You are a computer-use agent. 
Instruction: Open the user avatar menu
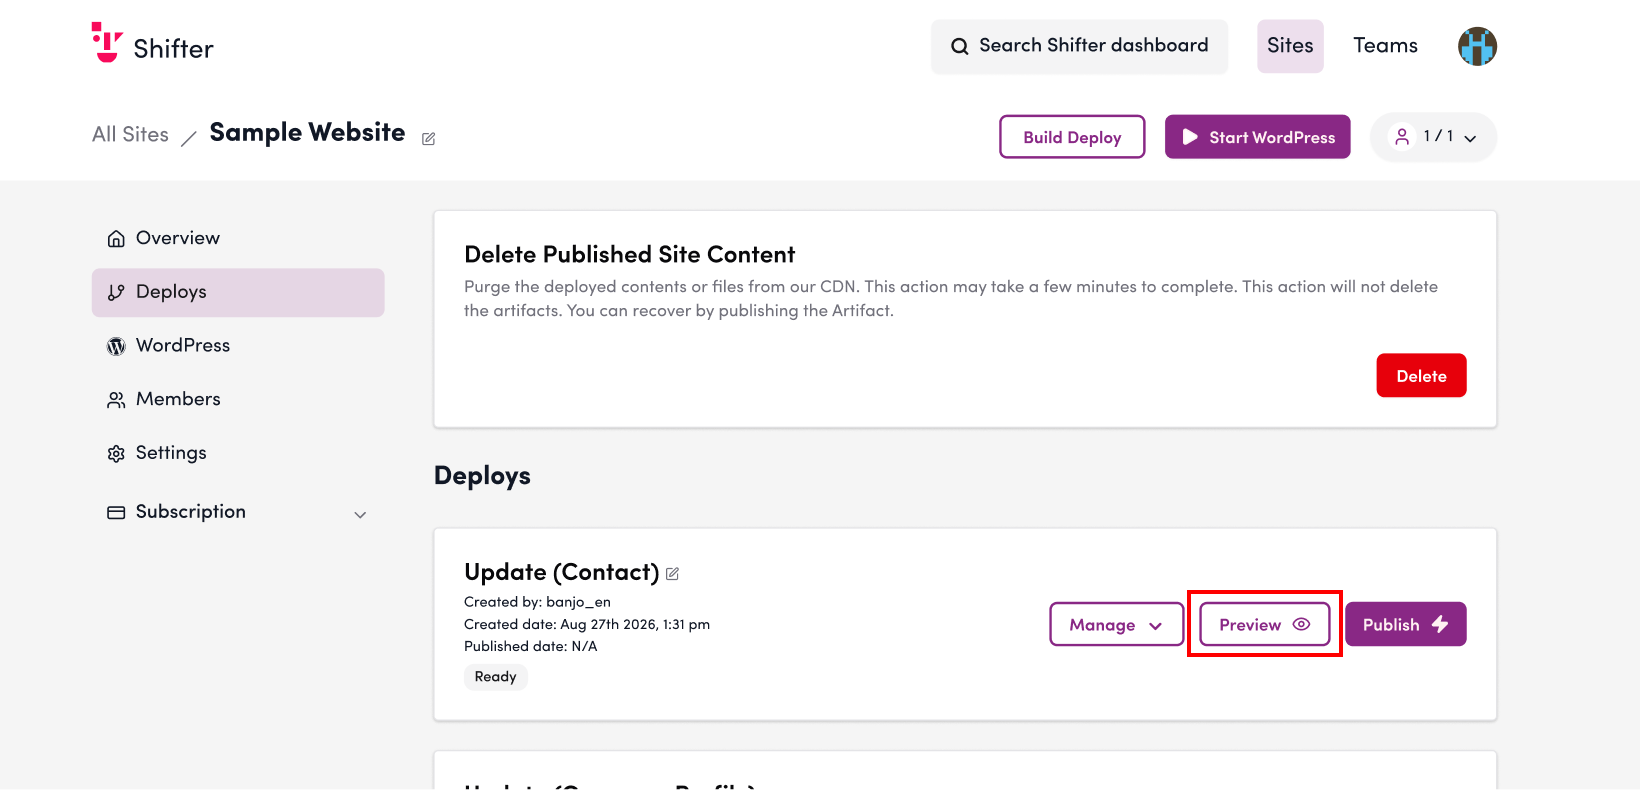(x=1477, y=46)
